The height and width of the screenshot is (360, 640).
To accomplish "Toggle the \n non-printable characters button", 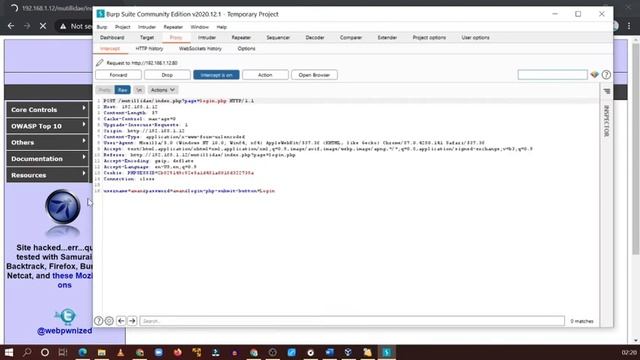I will [x=139, y=90].
